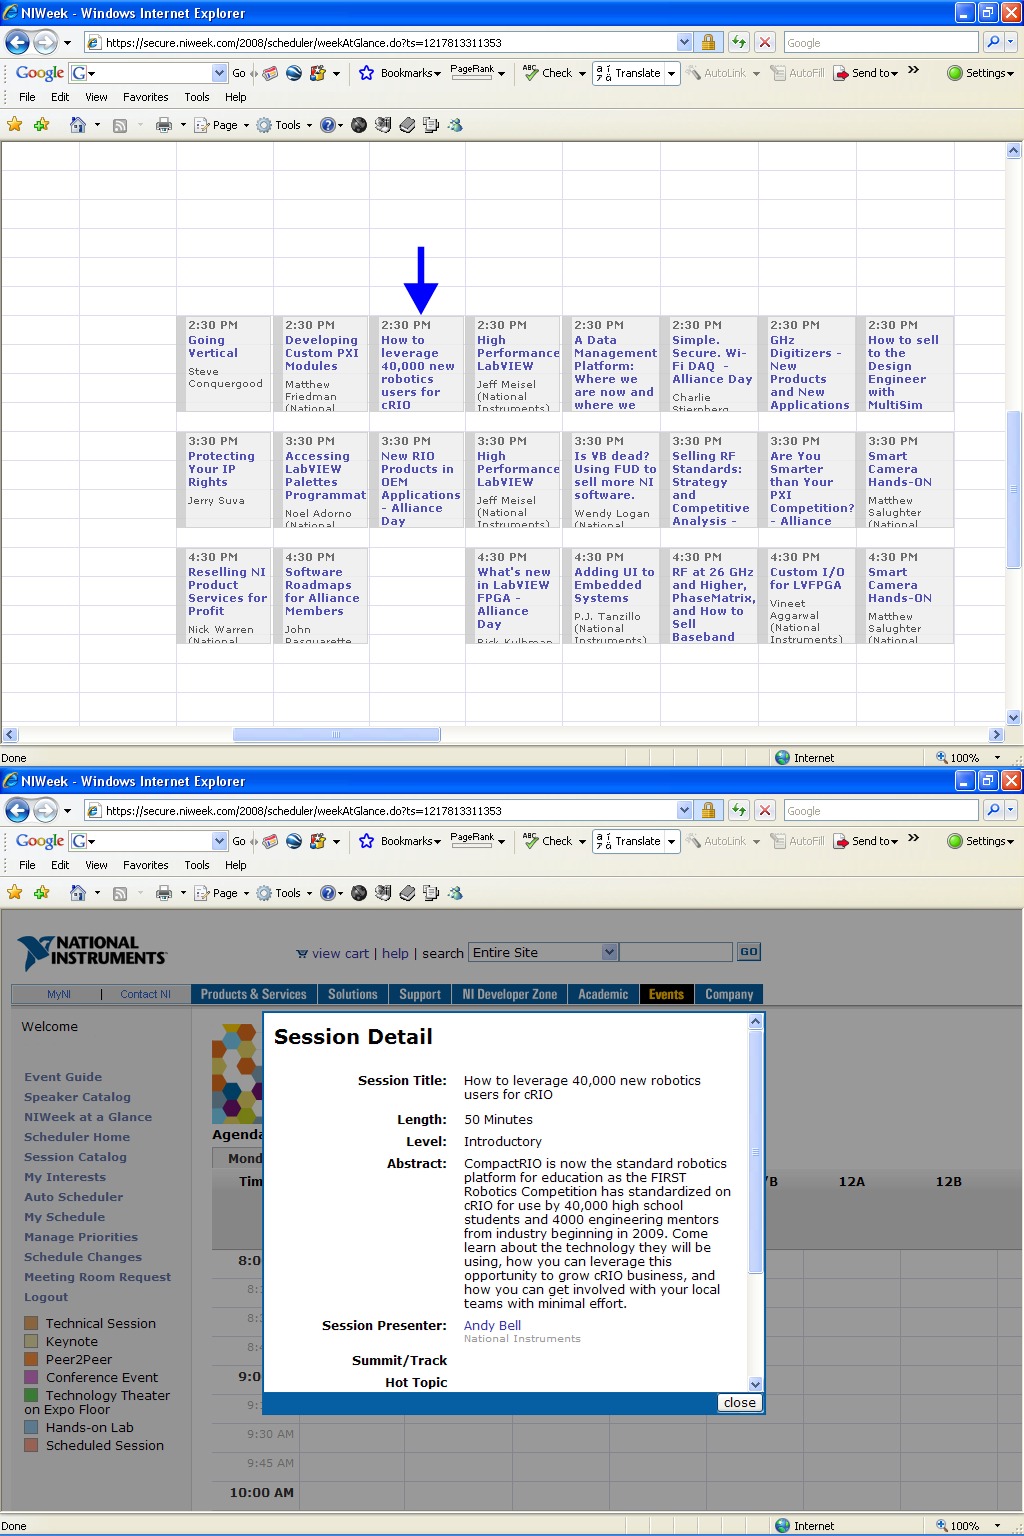Screen dimensions: 1024x1536
Task: Close the Session Detail dialog
Action: 739,1402
